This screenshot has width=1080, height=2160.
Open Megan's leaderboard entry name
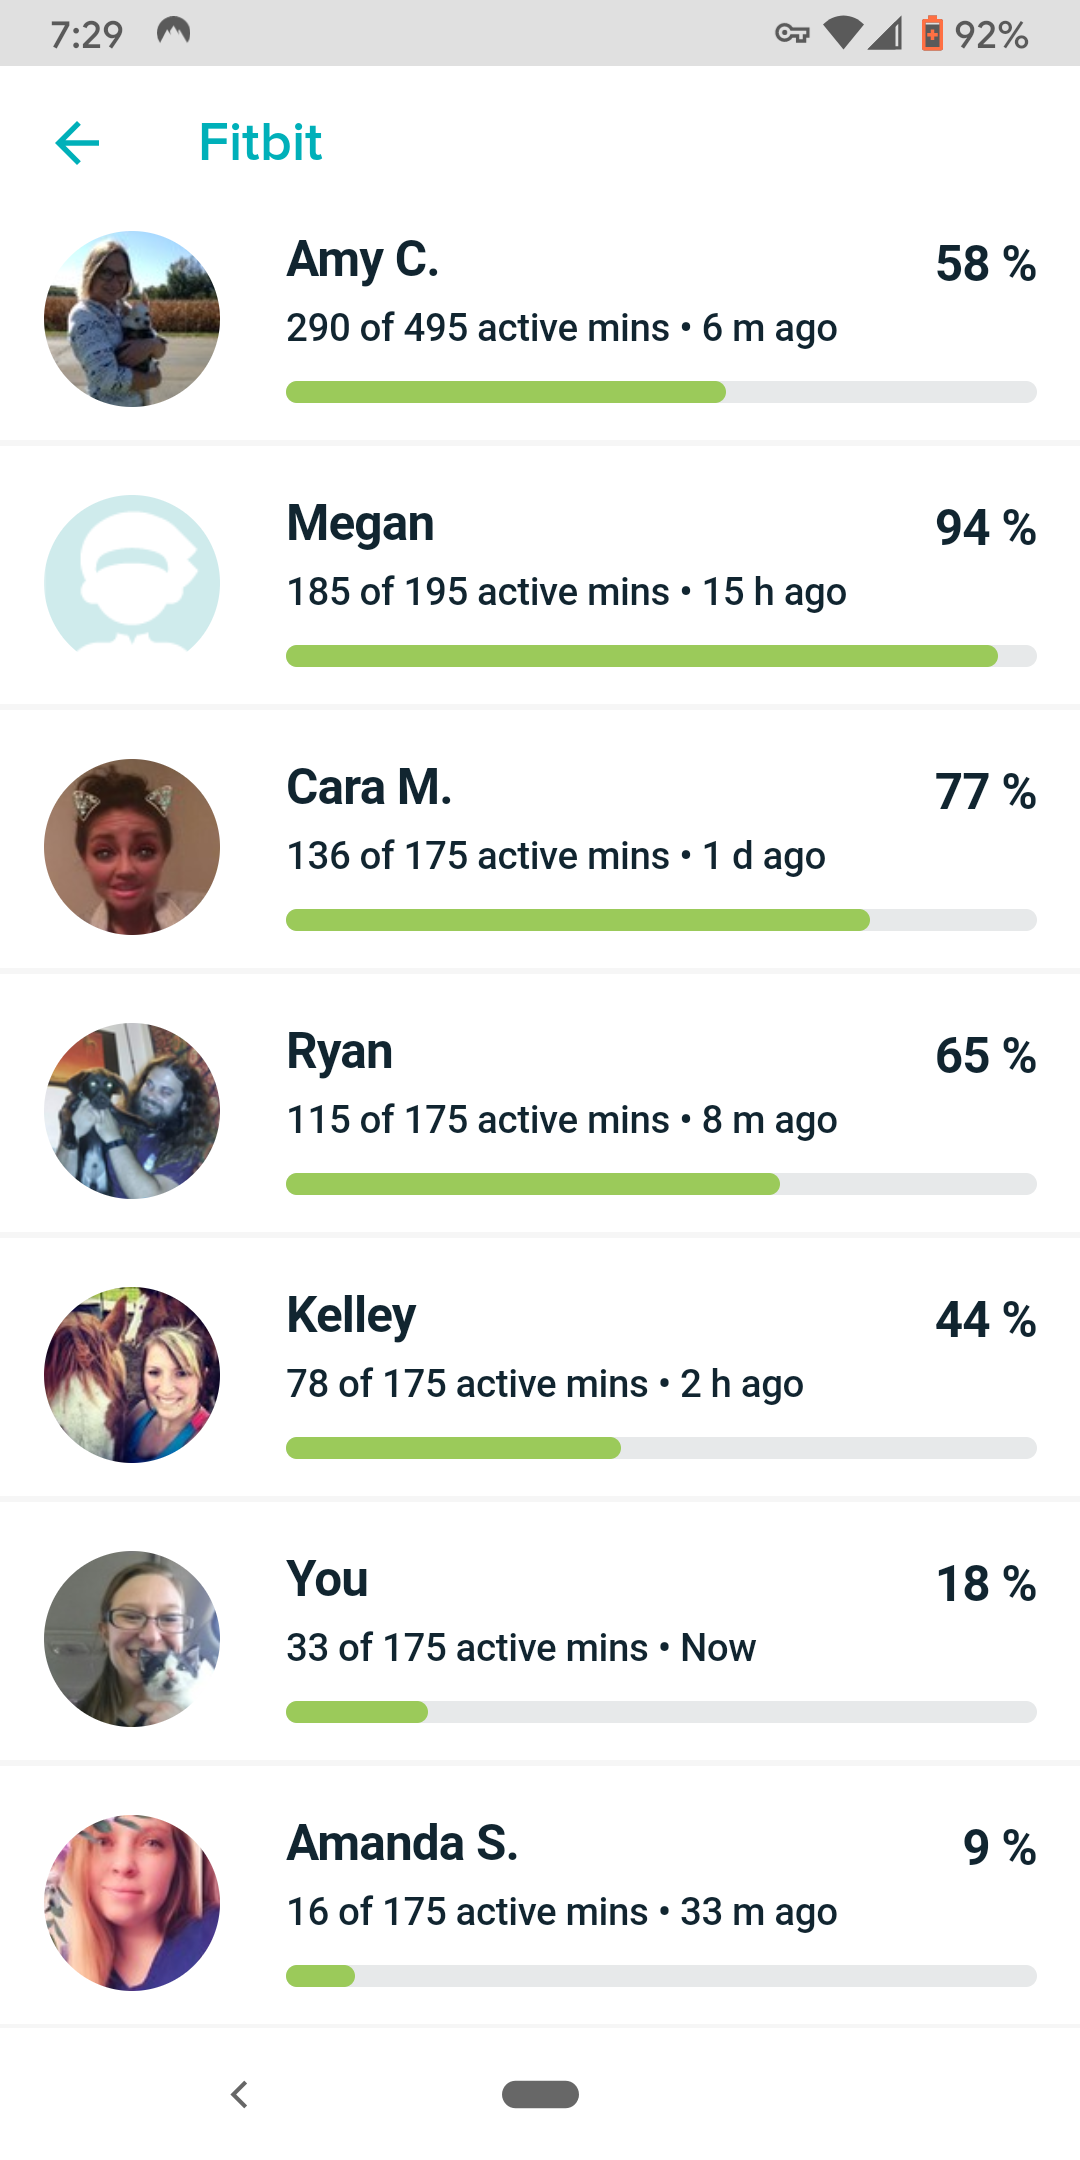click(360, 524)
